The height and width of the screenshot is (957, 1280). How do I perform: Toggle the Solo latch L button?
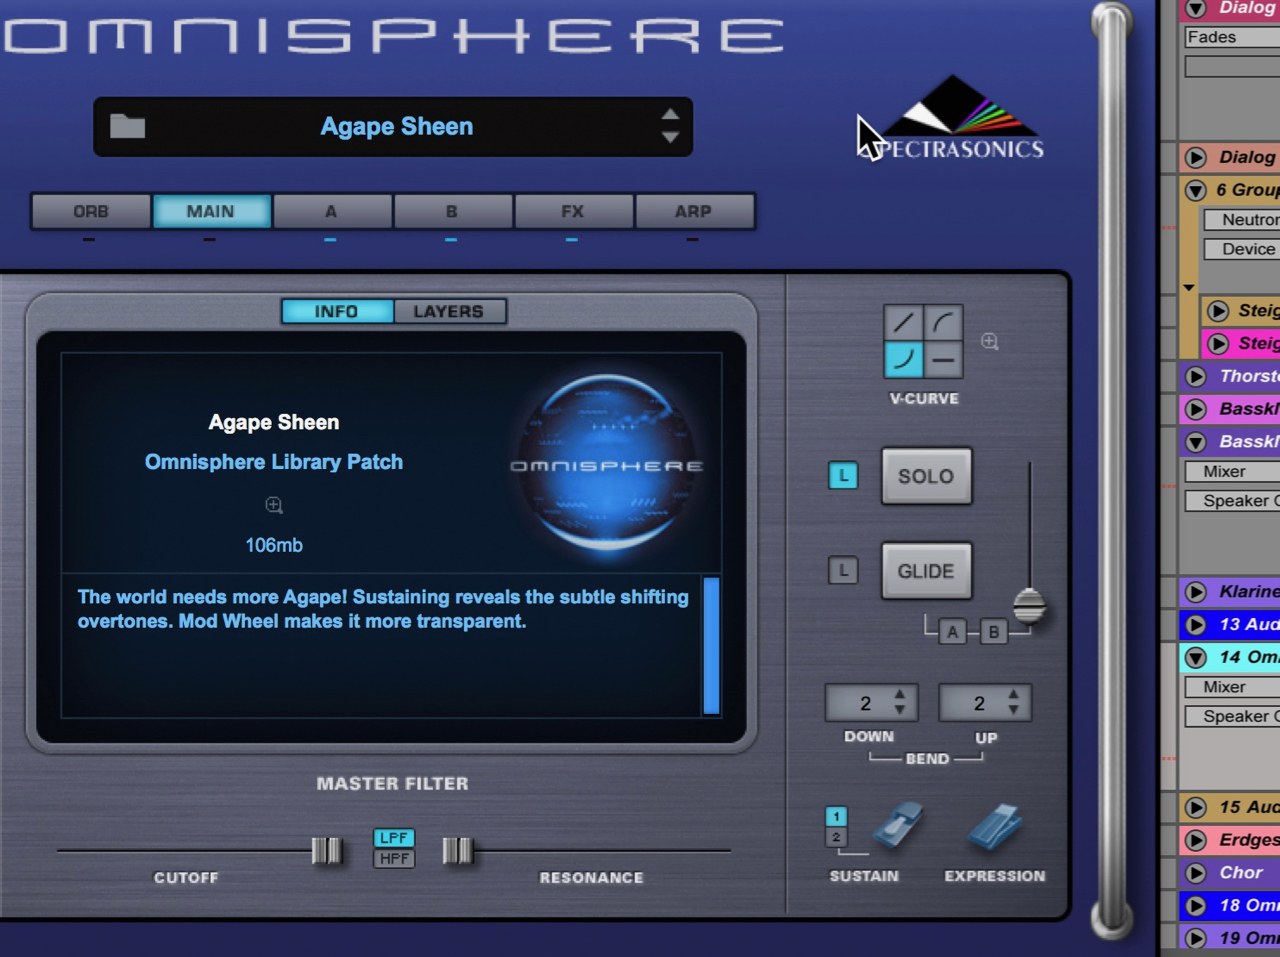843,476
